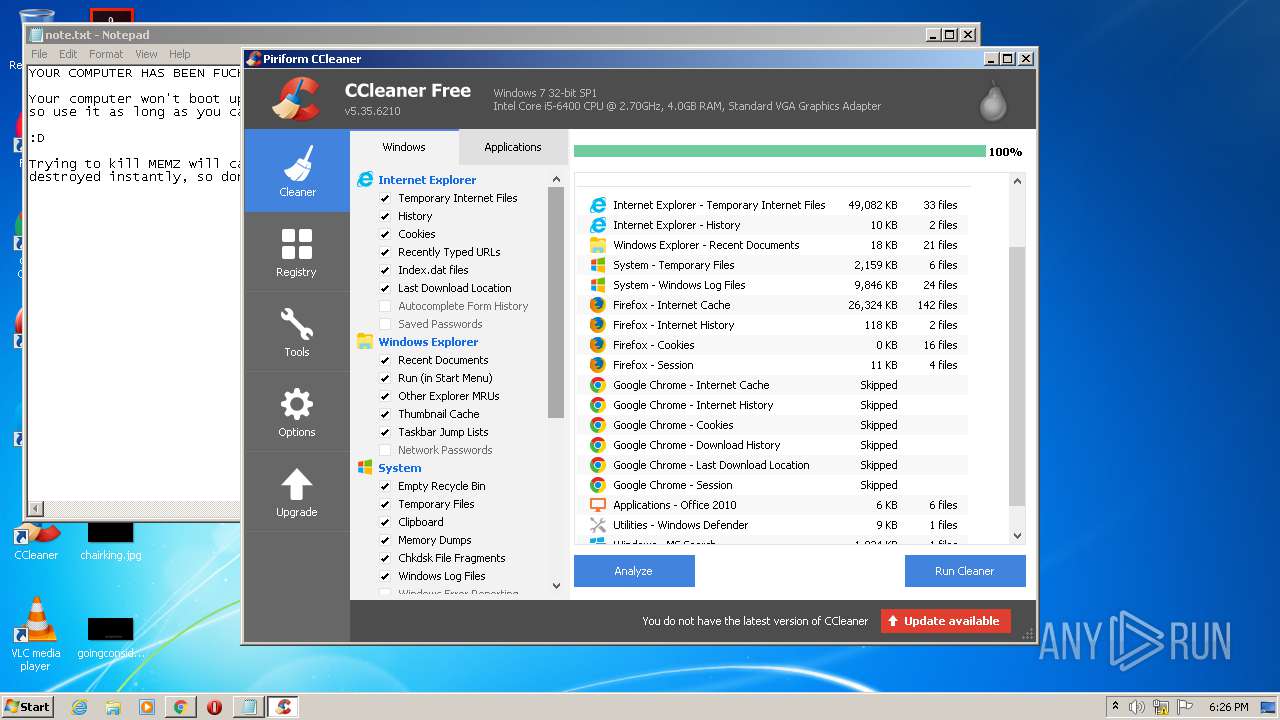
Task: Open Google Chrome from taskbar
Action: [x=180, y=707]
